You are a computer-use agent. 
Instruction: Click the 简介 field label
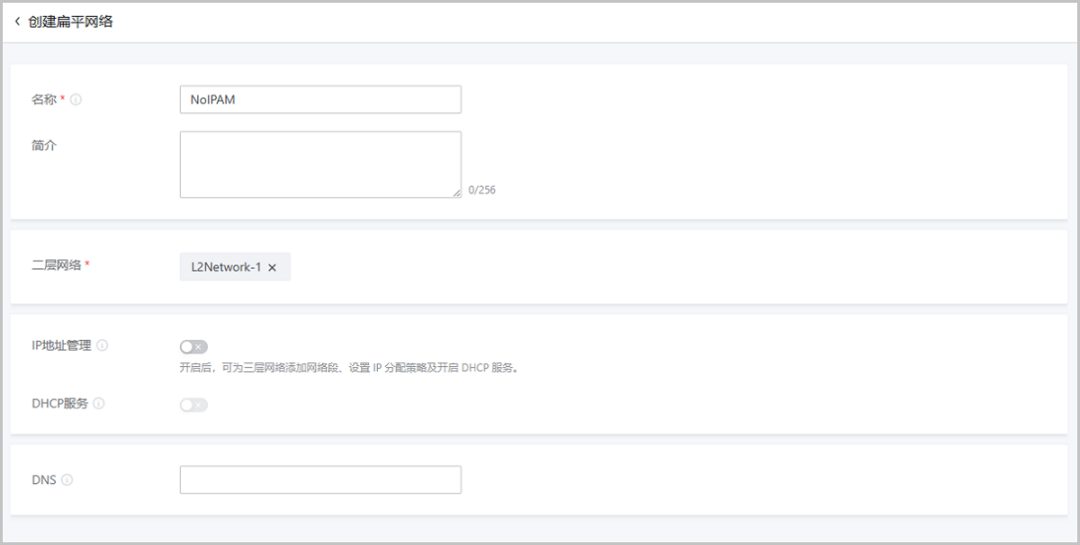44,145
